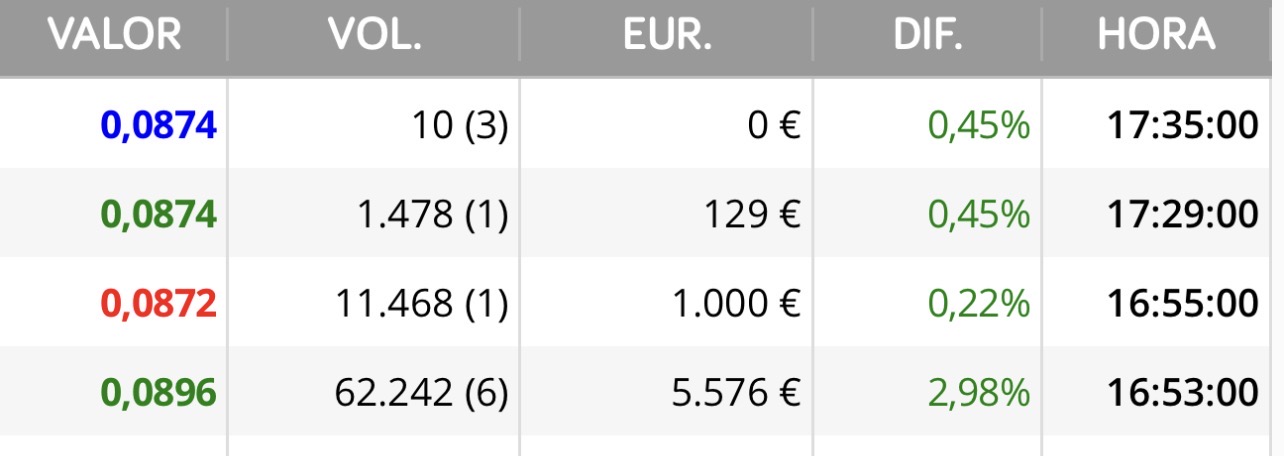Open the green 0,0896 price value
This screenshot has height=456, width=1284.
(159, 392)
